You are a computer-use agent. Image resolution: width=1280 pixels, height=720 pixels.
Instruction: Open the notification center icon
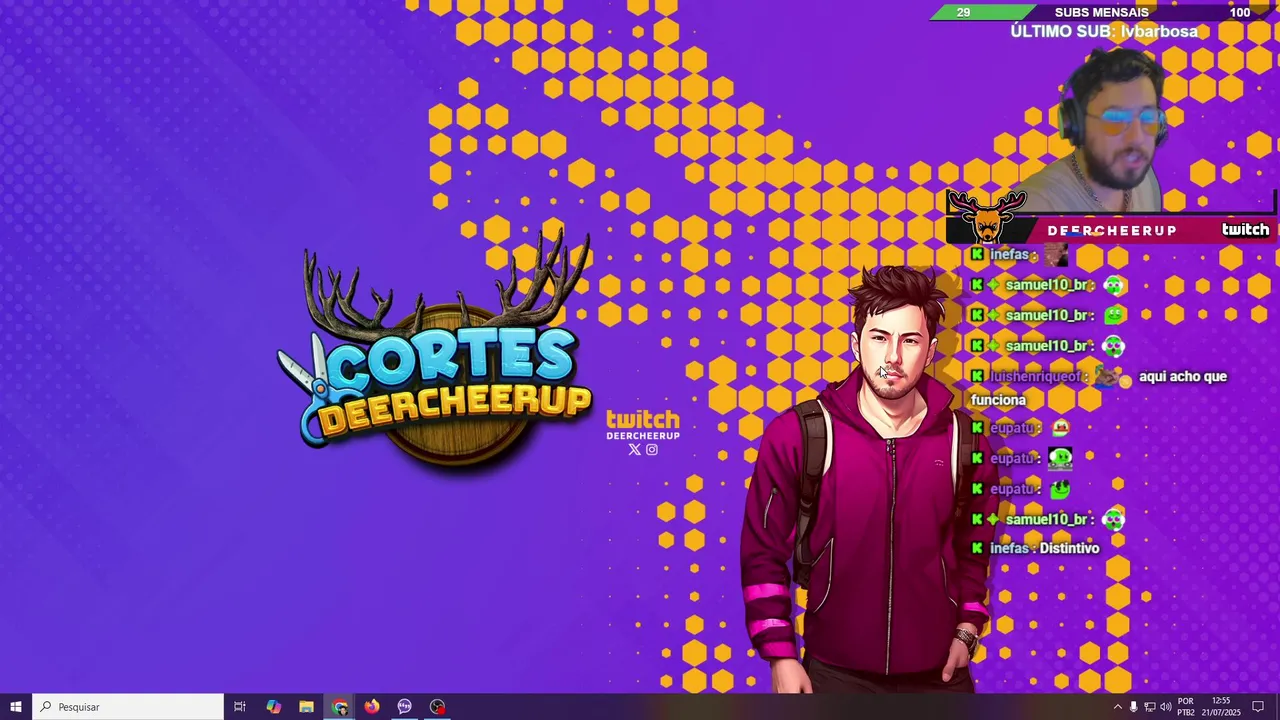coord(1258,707)
